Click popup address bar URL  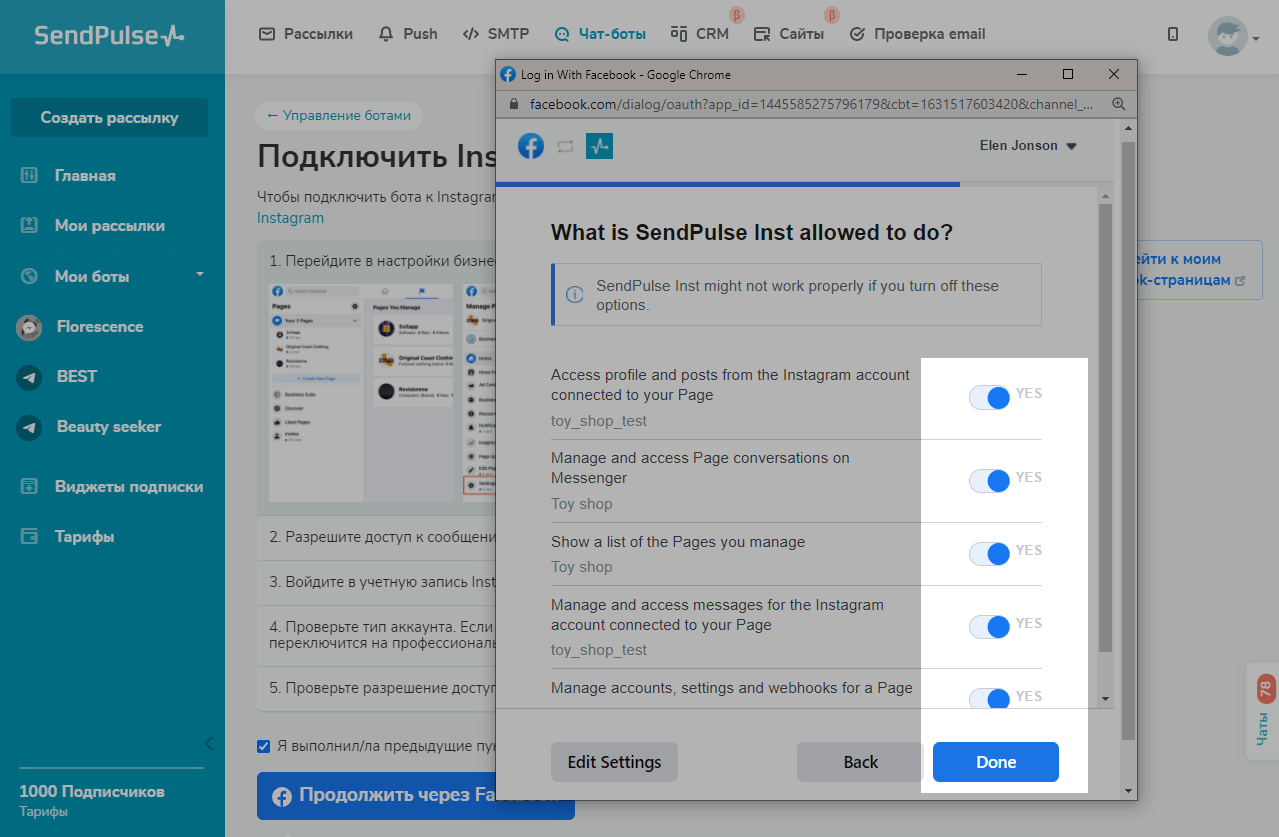[811, 103]
